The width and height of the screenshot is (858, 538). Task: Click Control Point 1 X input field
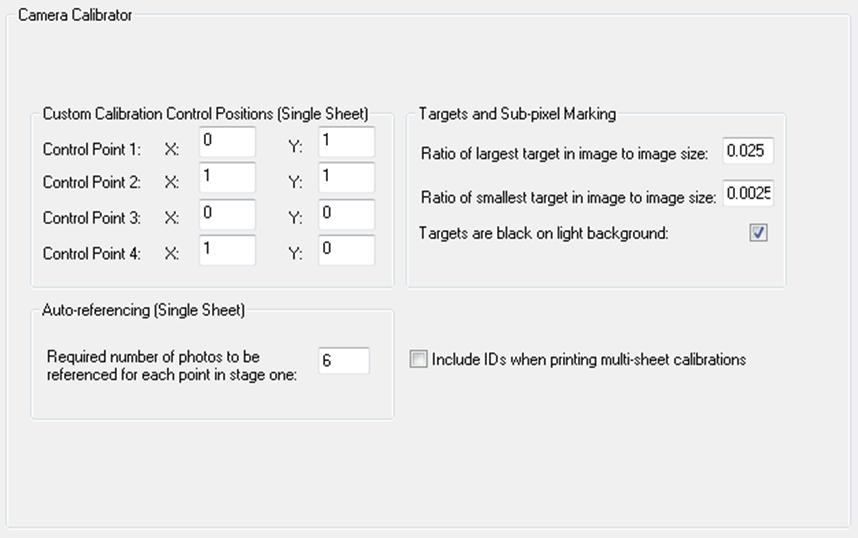(x=227, y=142)
